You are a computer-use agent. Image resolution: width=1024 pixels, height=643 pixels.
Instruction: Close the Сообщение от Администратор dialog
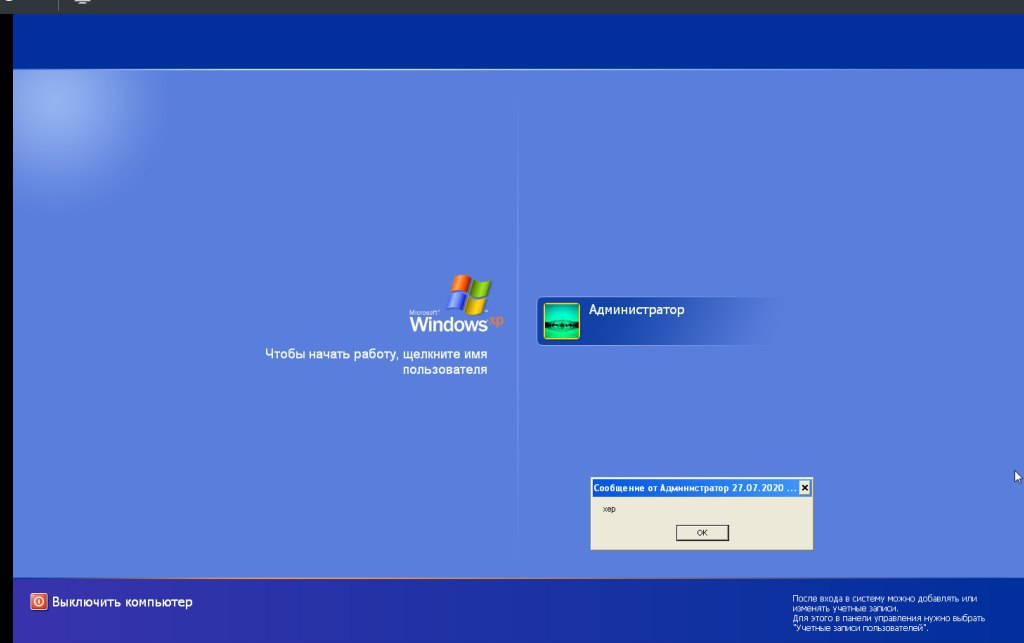click(805, 488)
